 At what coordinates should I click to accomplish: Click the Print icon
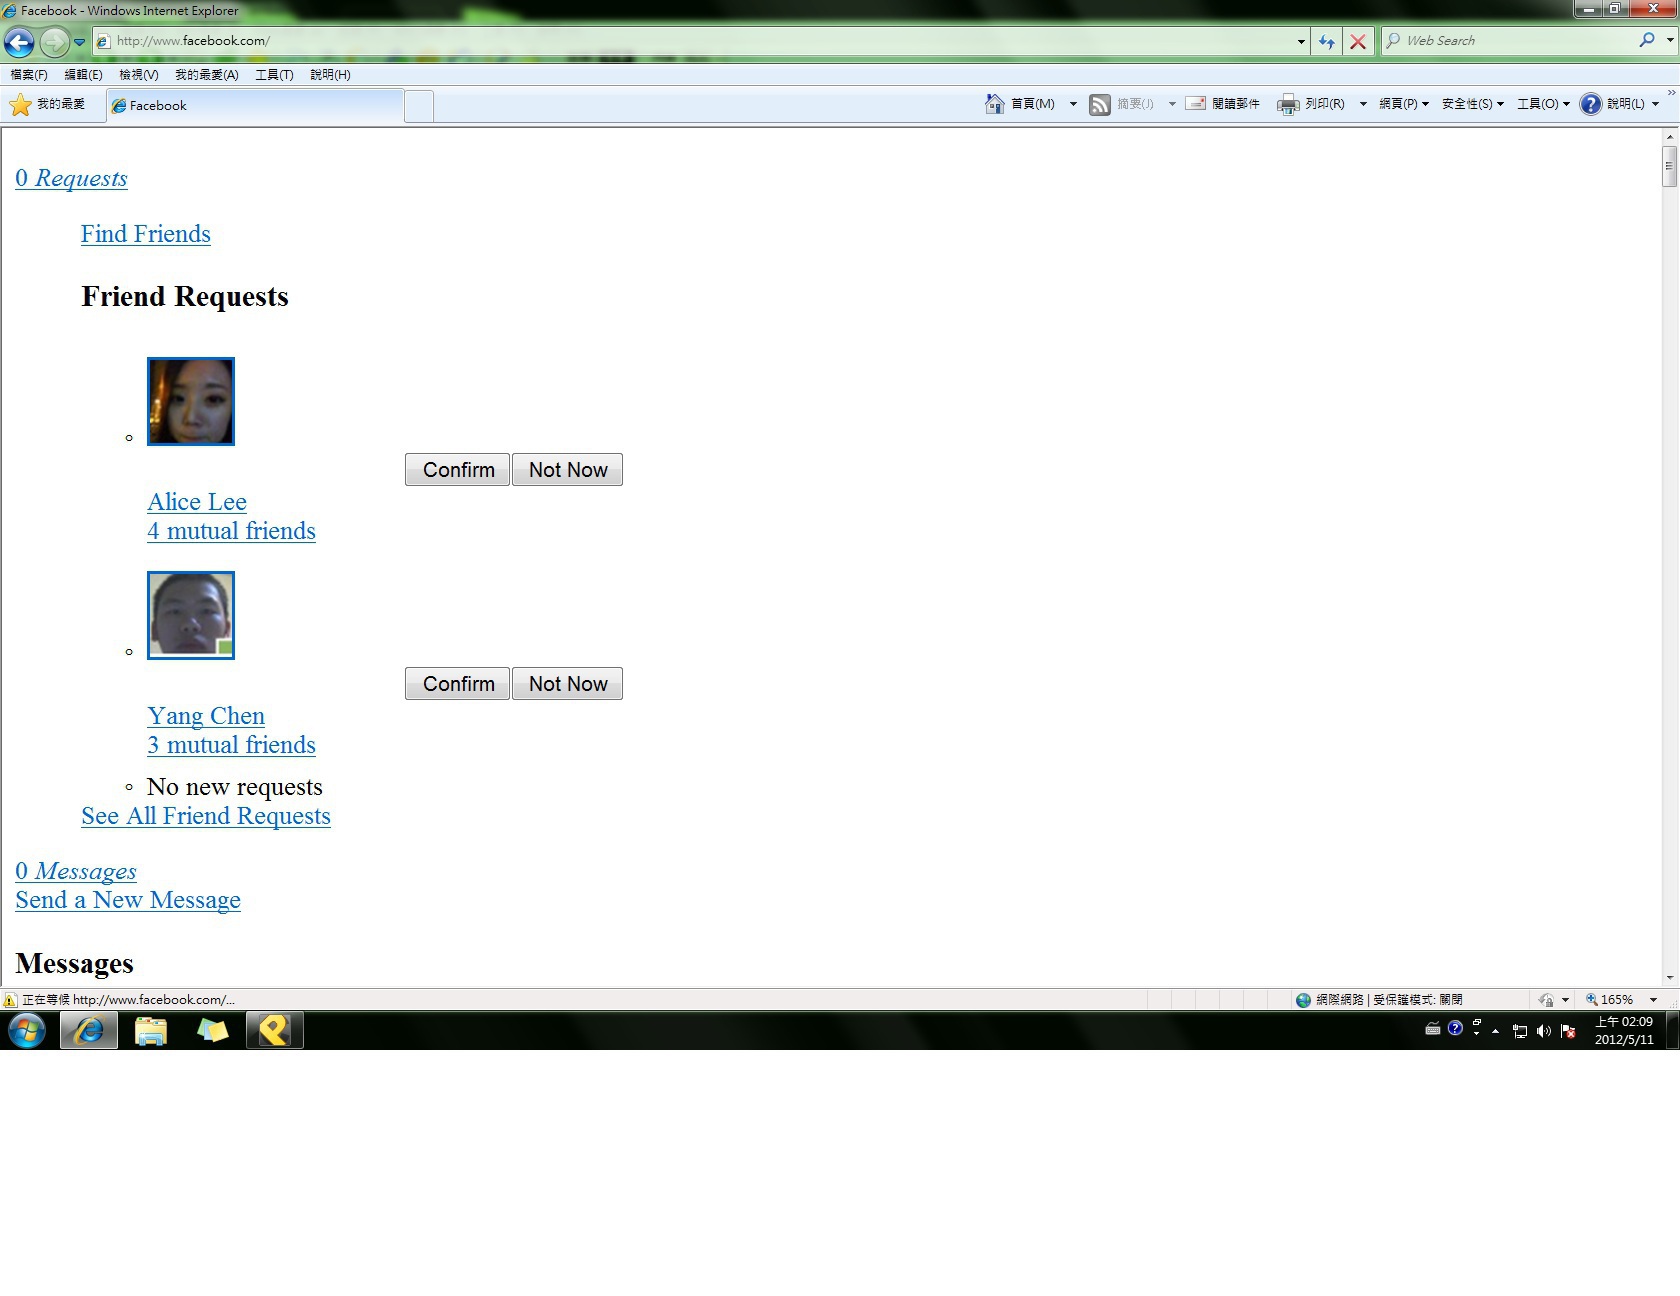1288,104
